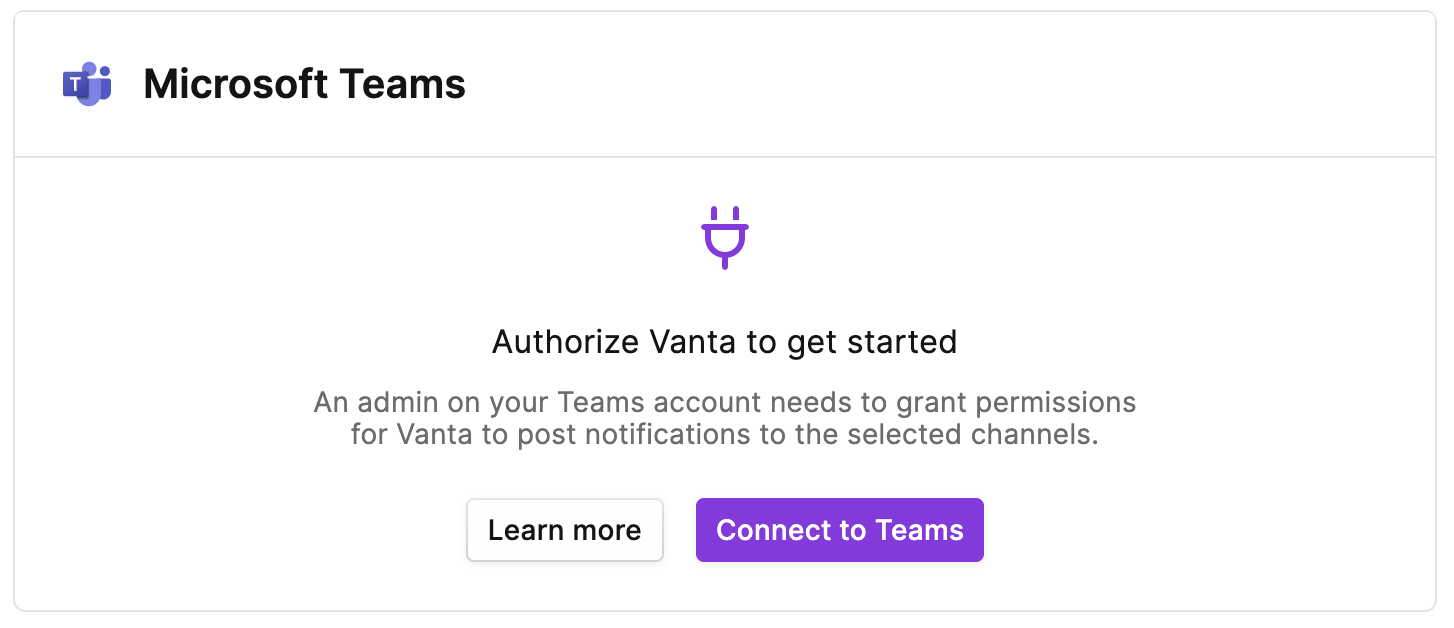Click the word Vanta in the heading

pos(694,342)
